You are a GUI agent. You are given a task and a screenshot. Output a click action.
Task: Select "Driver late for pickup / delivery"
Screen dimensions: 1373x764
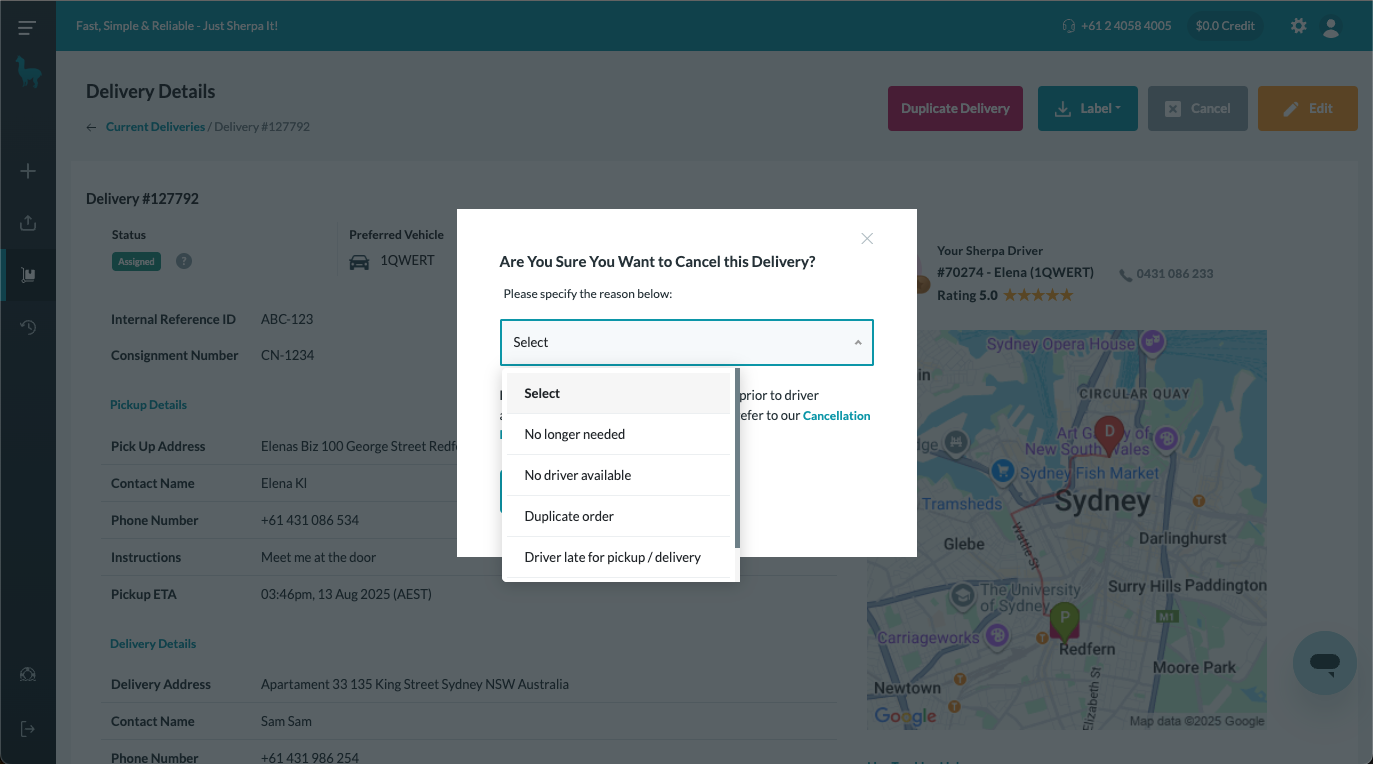[x=612, y=557]
